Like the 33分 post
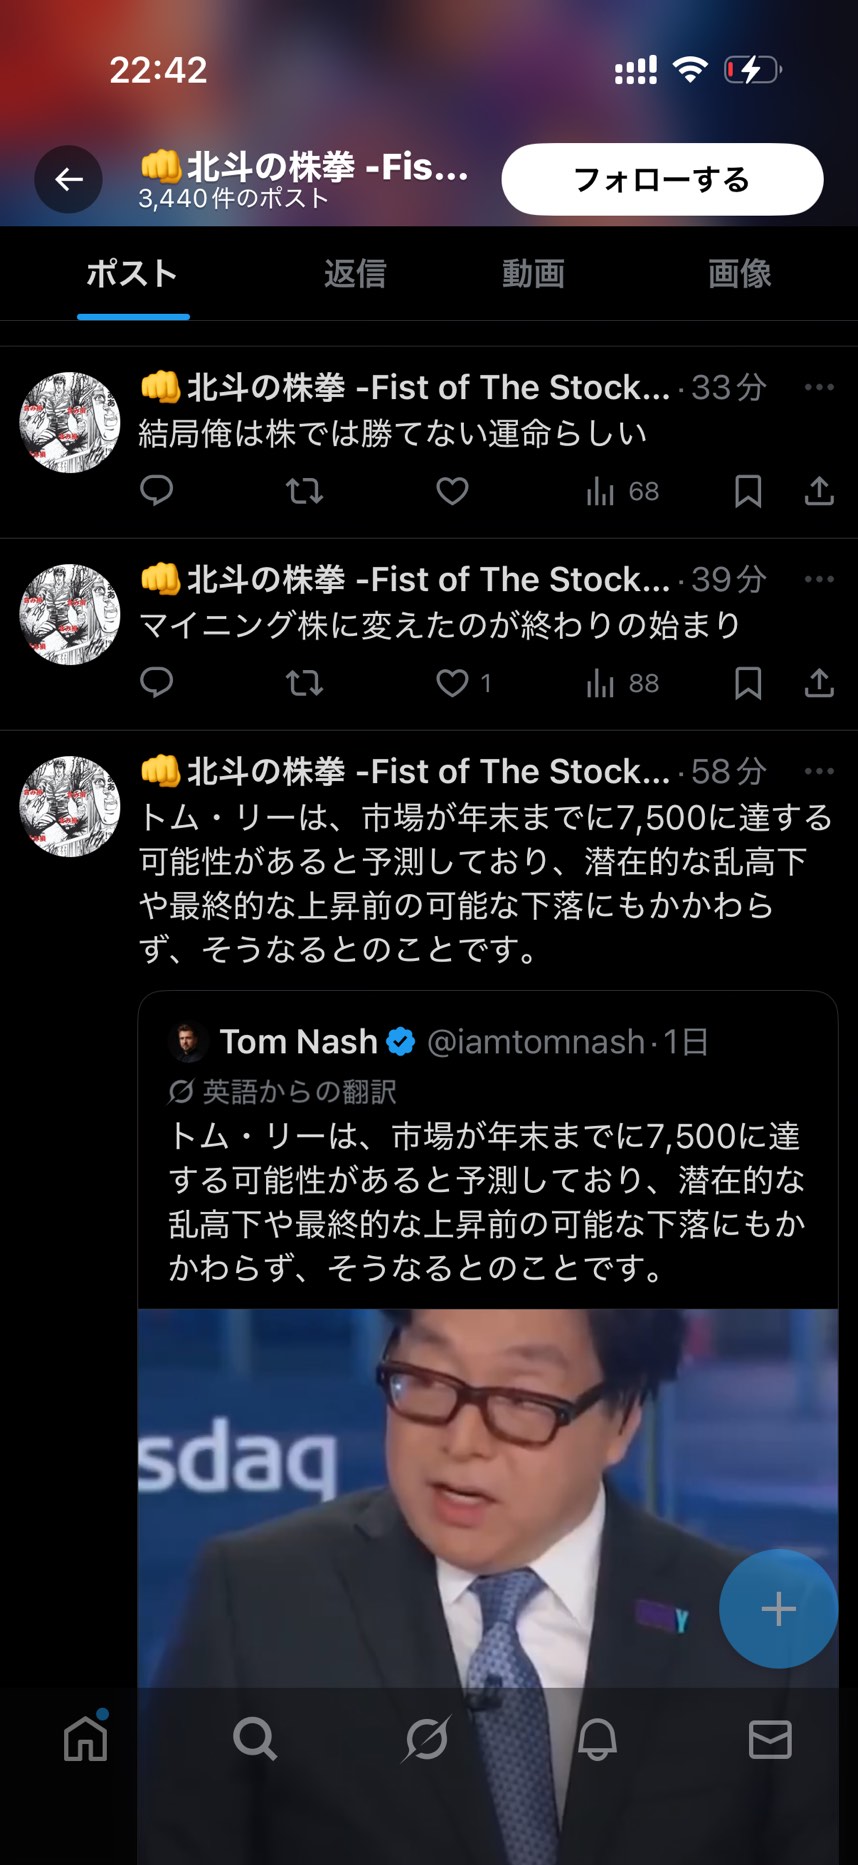The image size is (858, 1865). coord(452,491)
